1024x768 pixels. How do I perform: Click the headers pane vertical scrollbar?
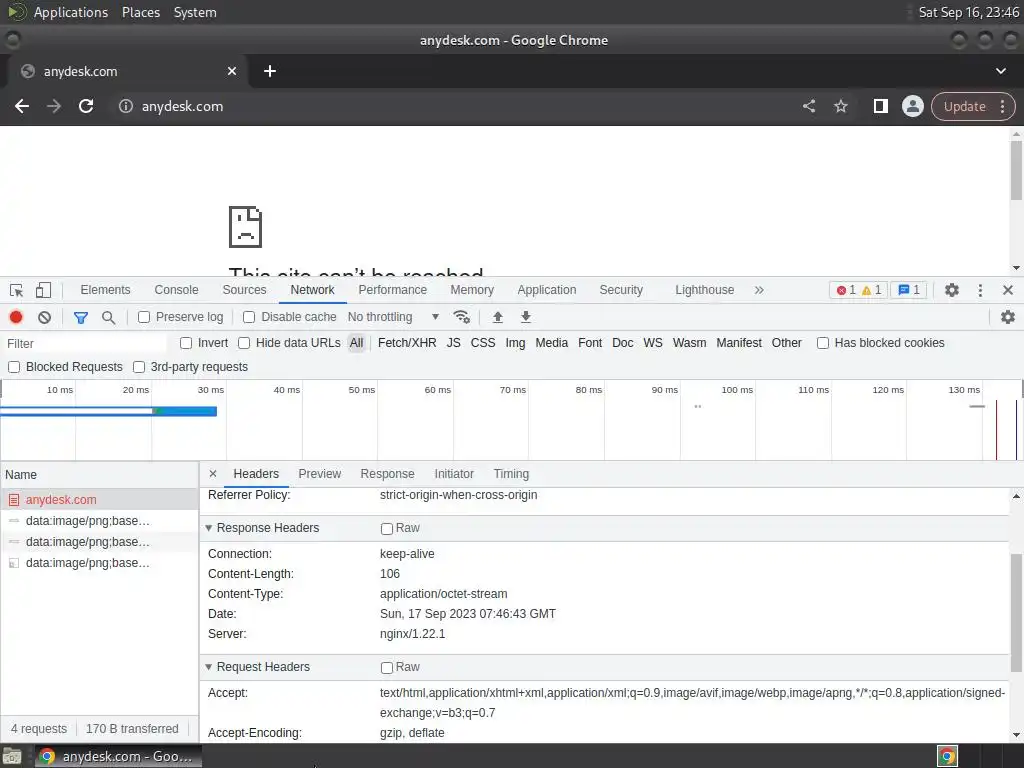point(1016,611)
